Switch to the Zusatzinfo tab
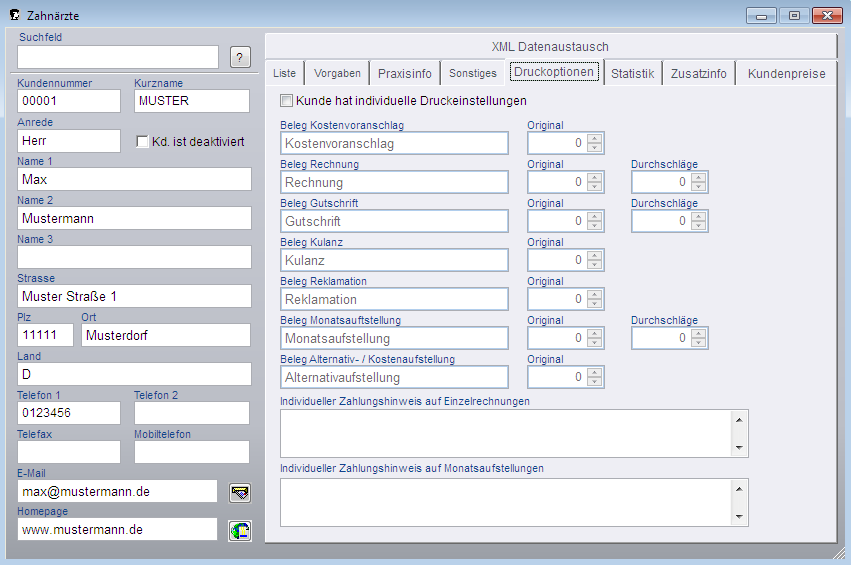 698,73
